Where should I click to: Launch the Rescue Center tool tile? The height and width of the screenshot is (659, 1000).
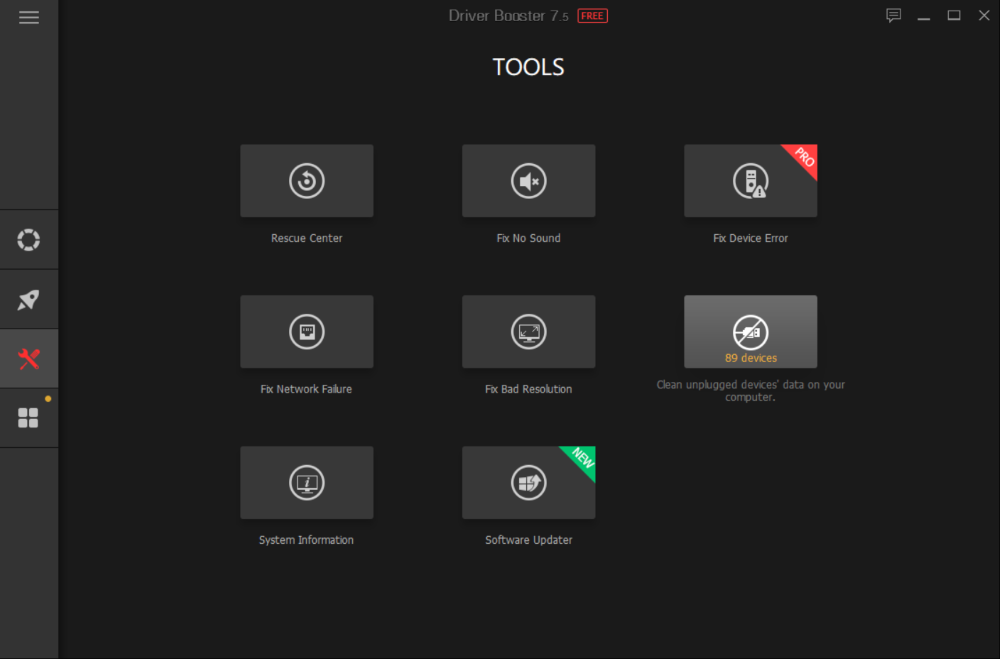tap(307, 181)
